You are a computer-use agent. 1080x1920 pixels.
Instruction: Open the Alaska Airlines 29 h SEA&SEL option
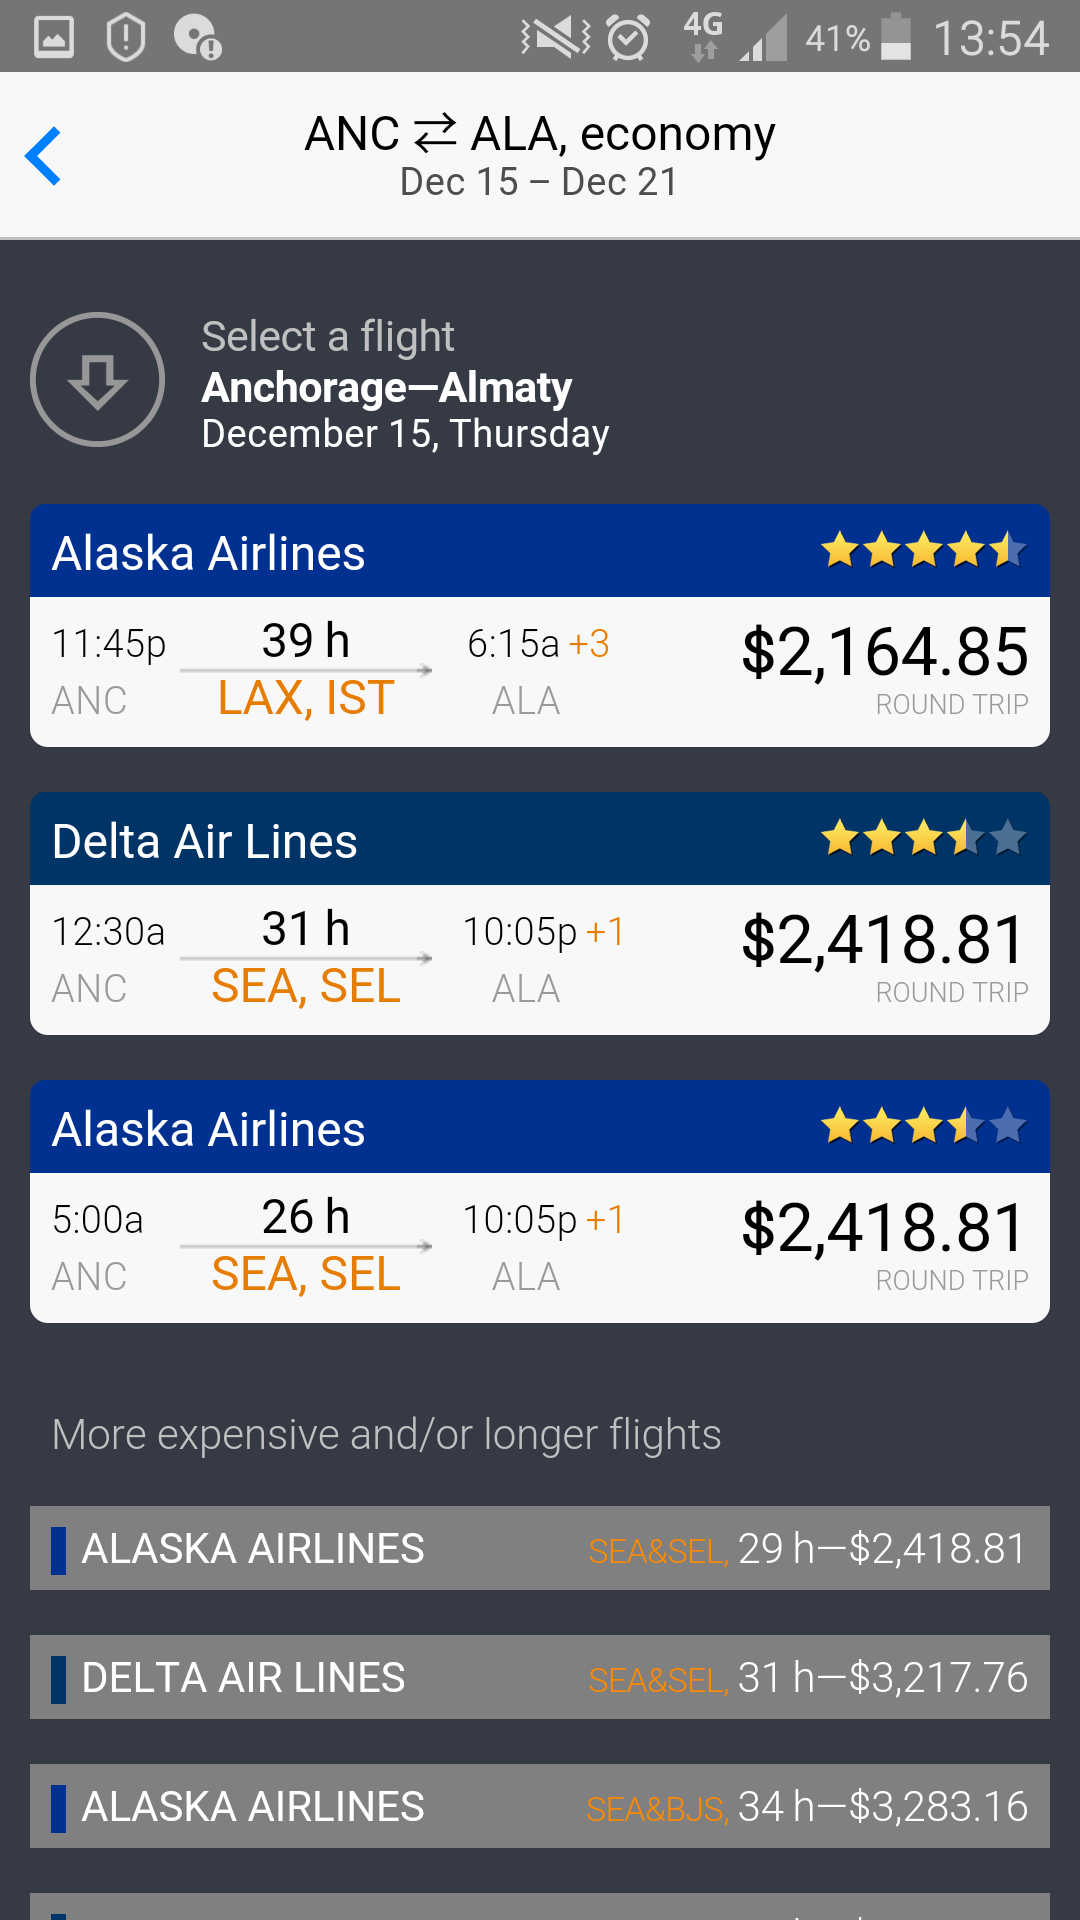coord(540,1548)
